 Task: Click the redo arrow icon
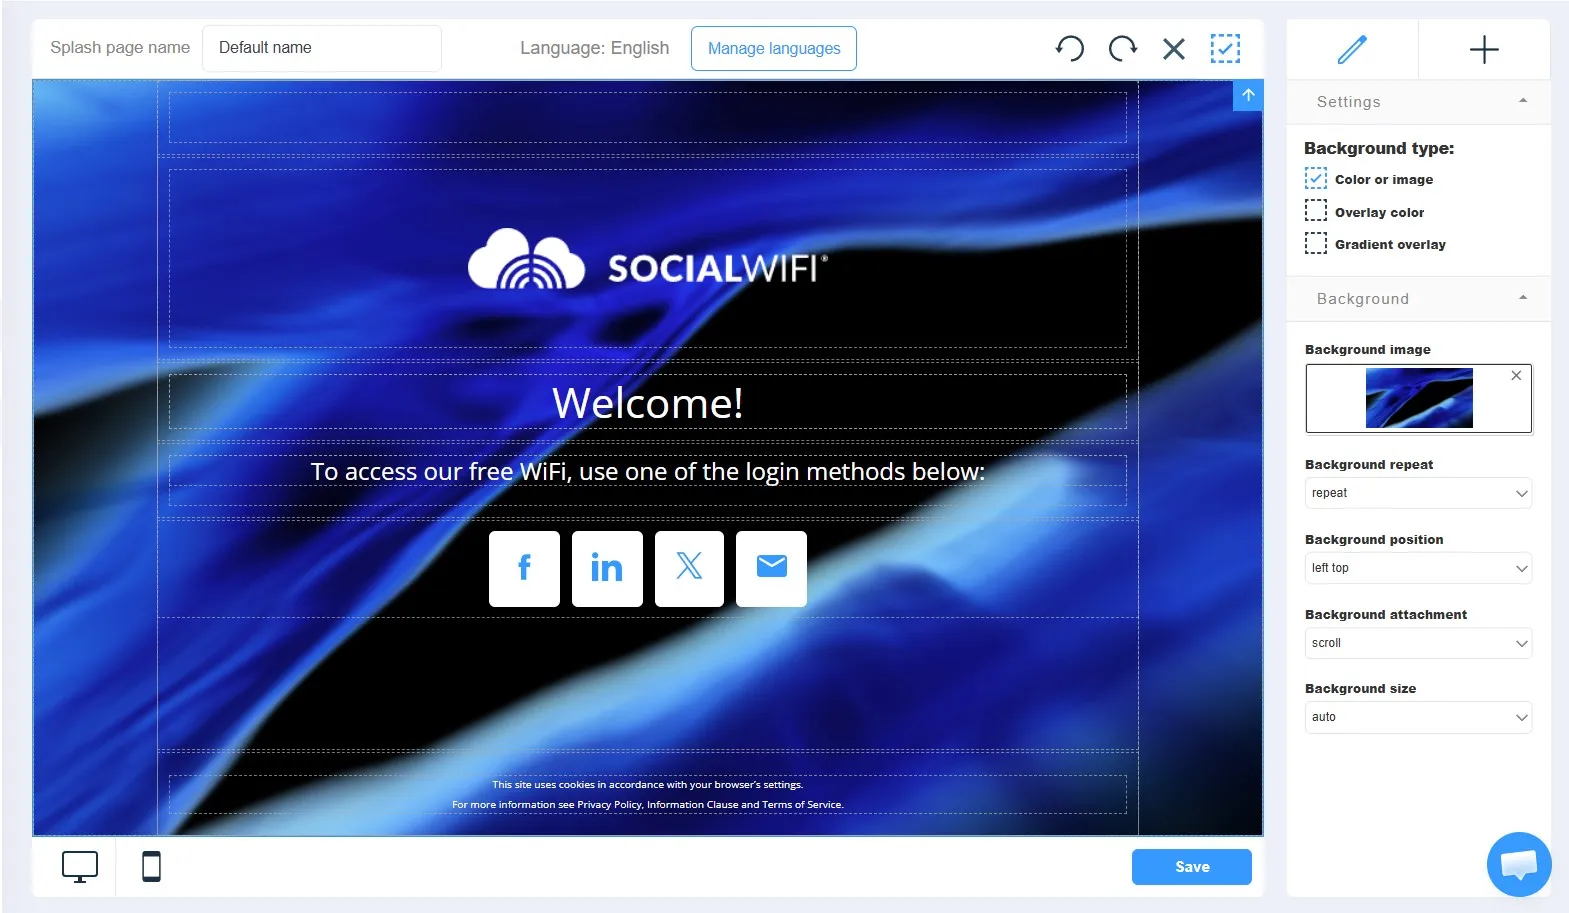click(1123, 48)
